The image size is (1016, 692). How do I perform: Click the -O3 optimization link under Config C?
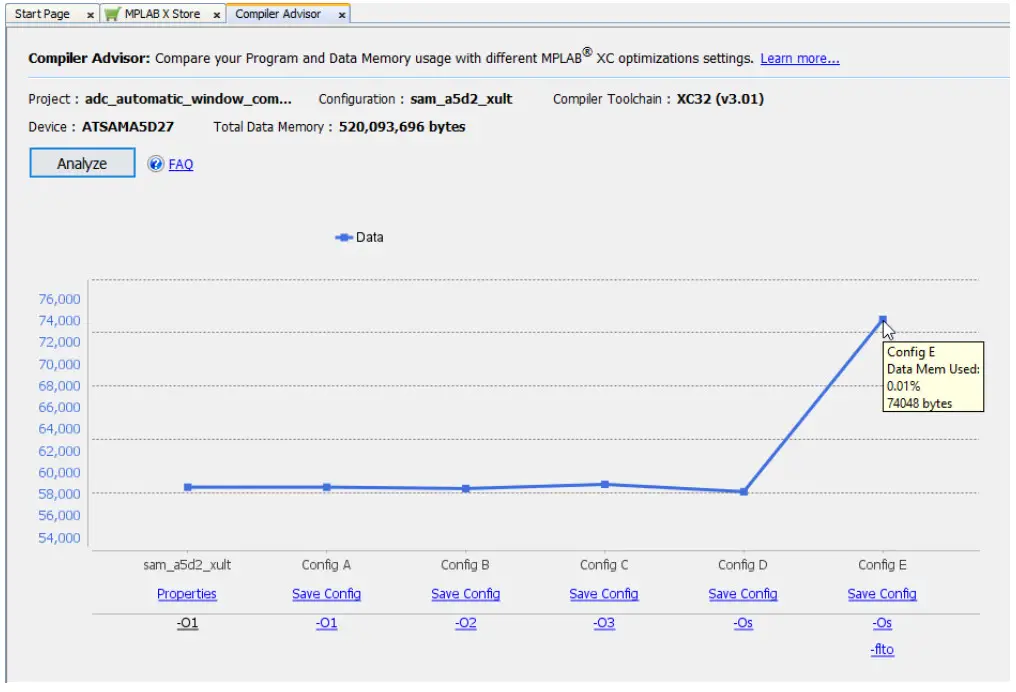pos(604,623)
